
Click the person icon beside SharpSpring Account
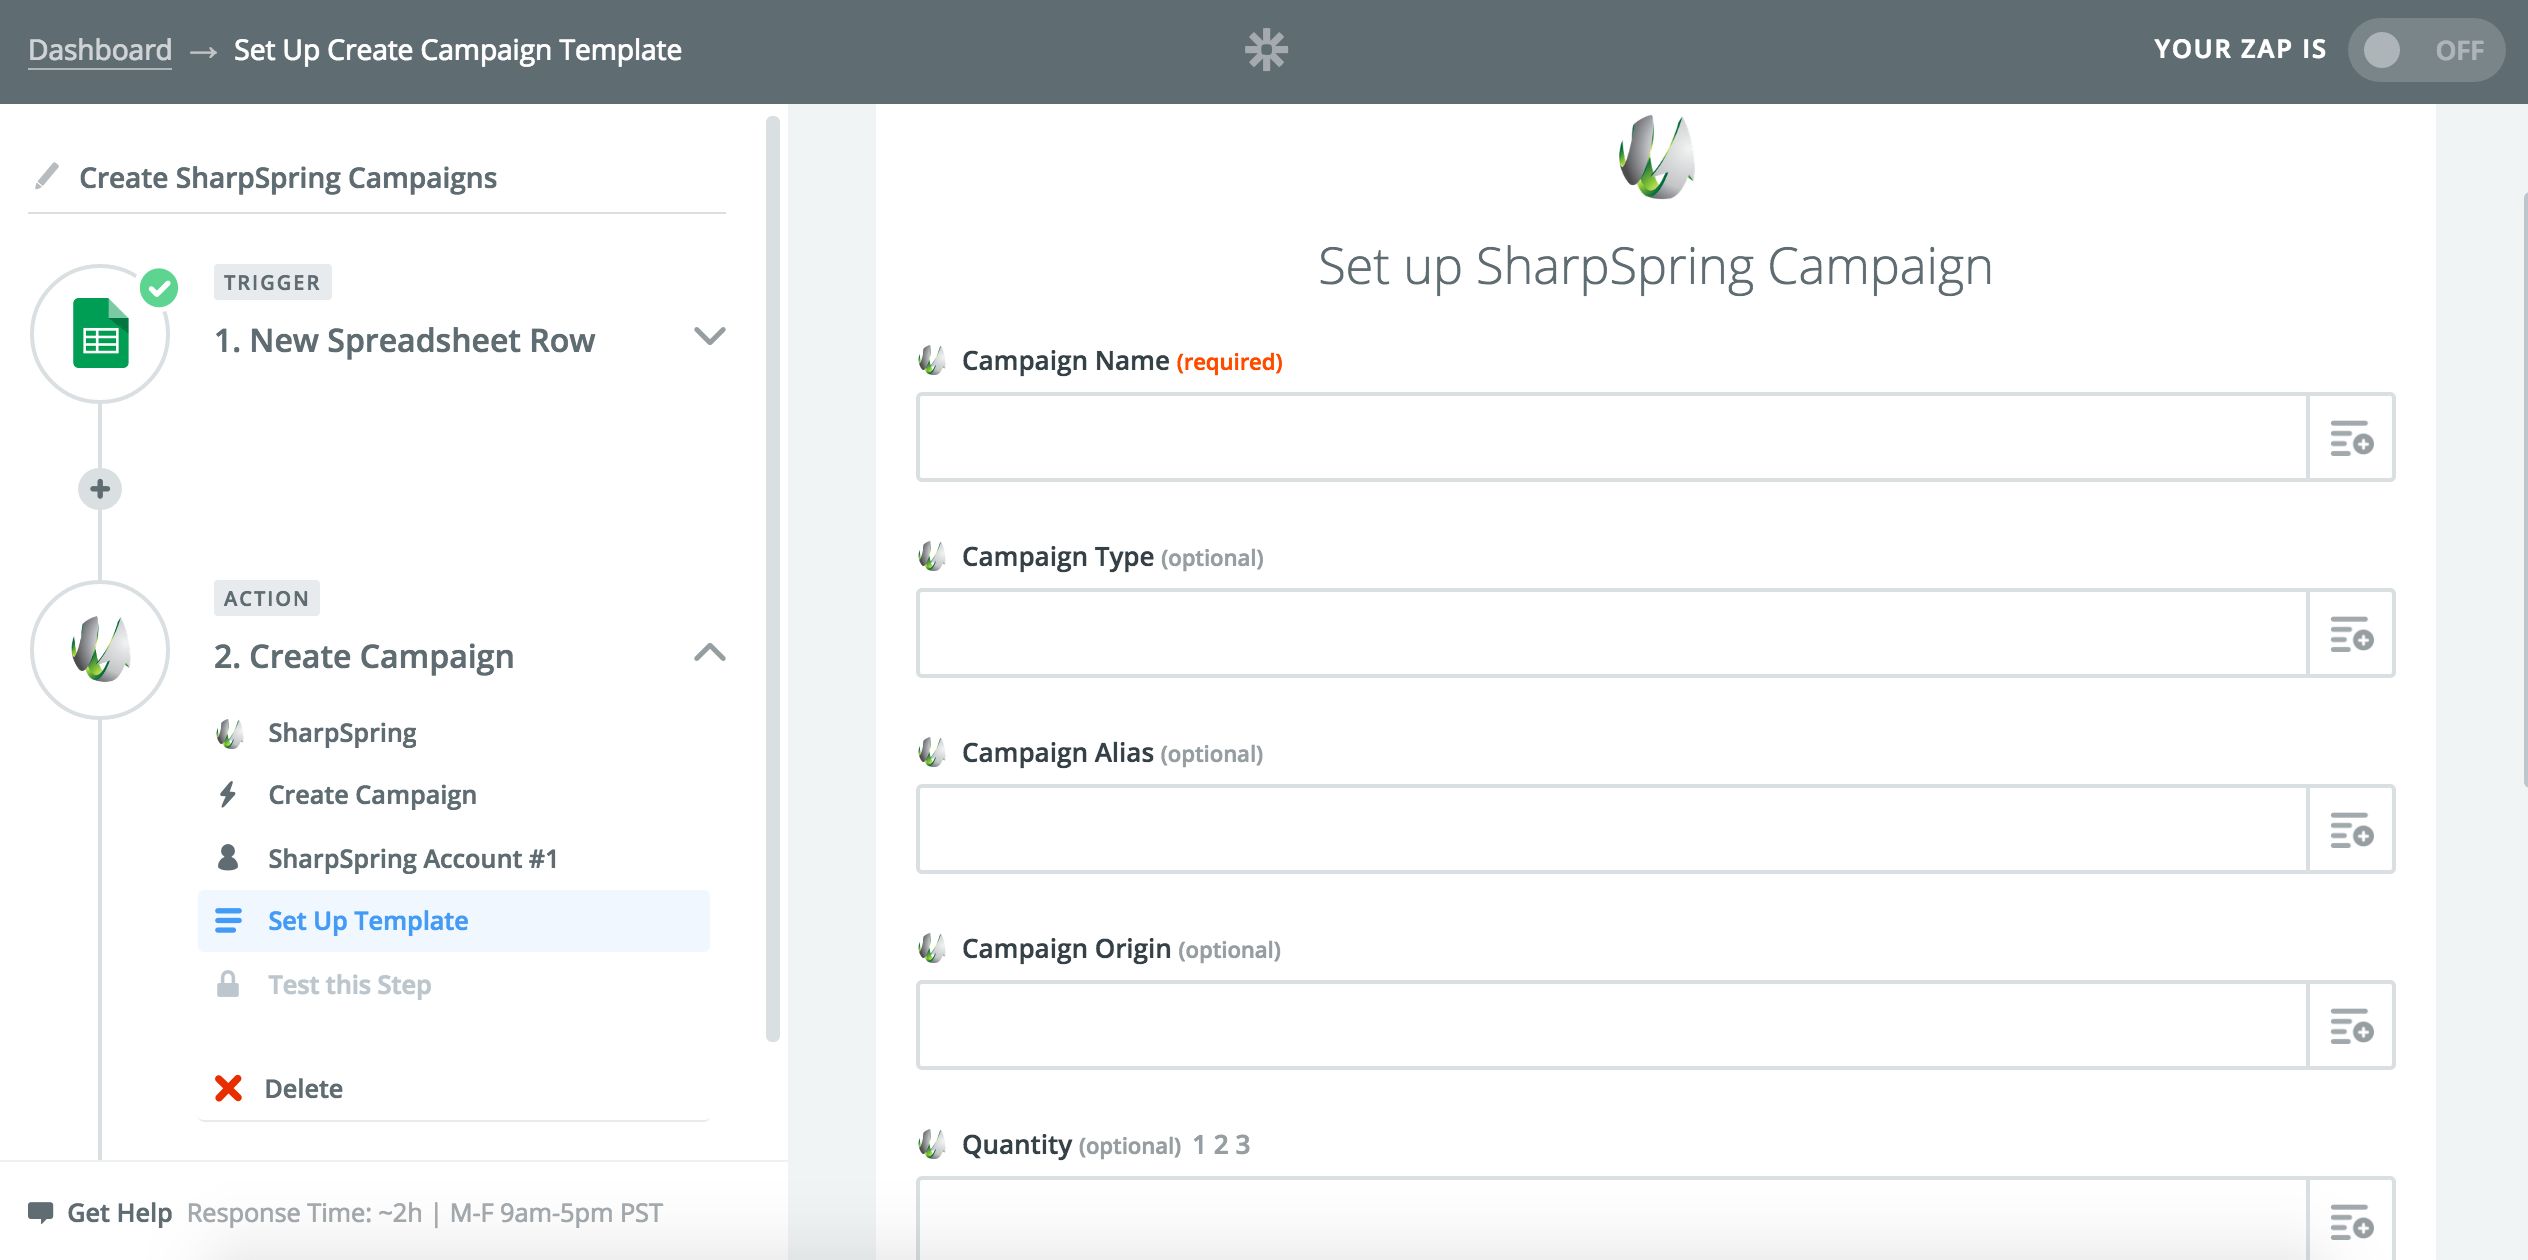(x=228, y=857)
